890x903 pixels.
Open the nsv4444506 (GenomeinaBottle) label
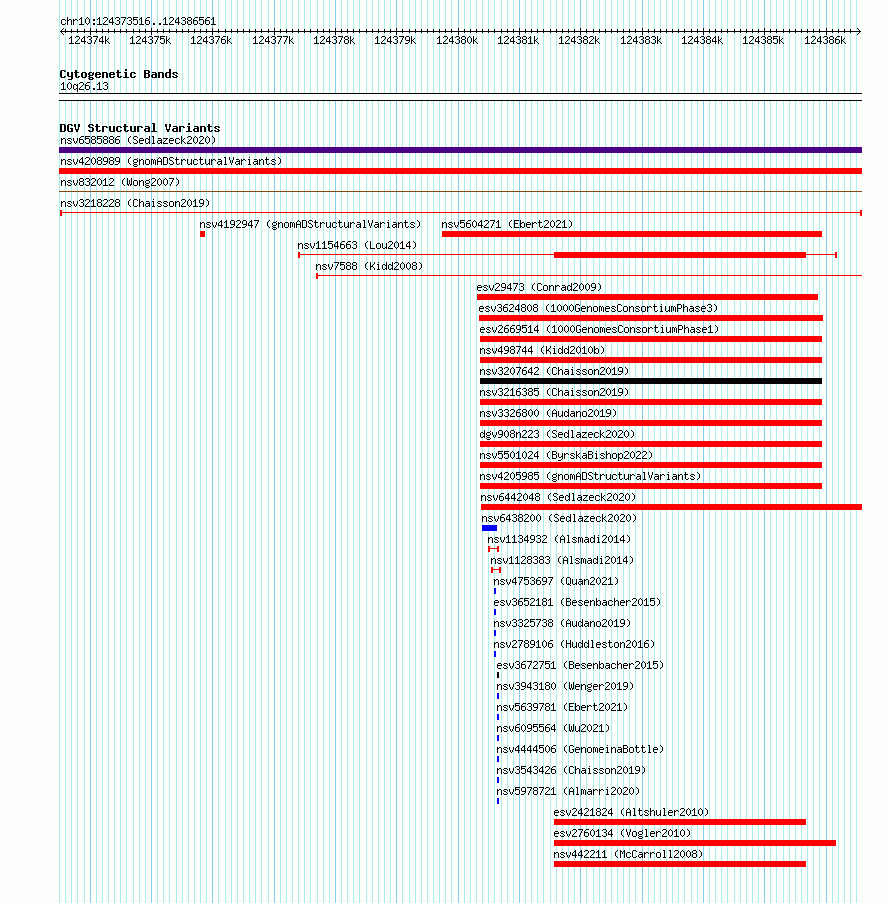pos(580,750)
